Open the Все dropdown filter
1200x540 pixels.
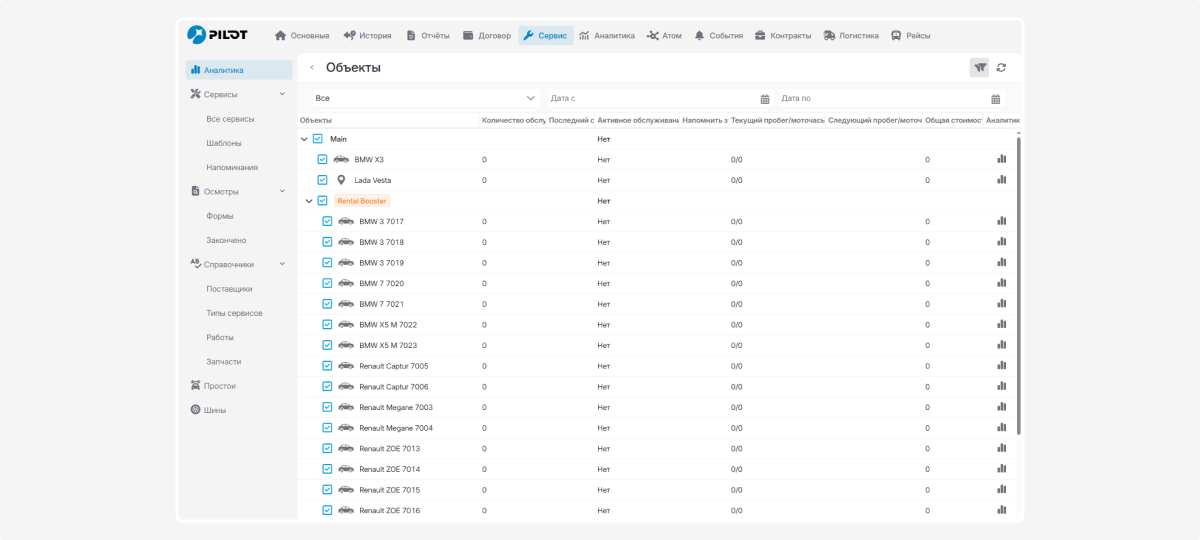[425, 98]
